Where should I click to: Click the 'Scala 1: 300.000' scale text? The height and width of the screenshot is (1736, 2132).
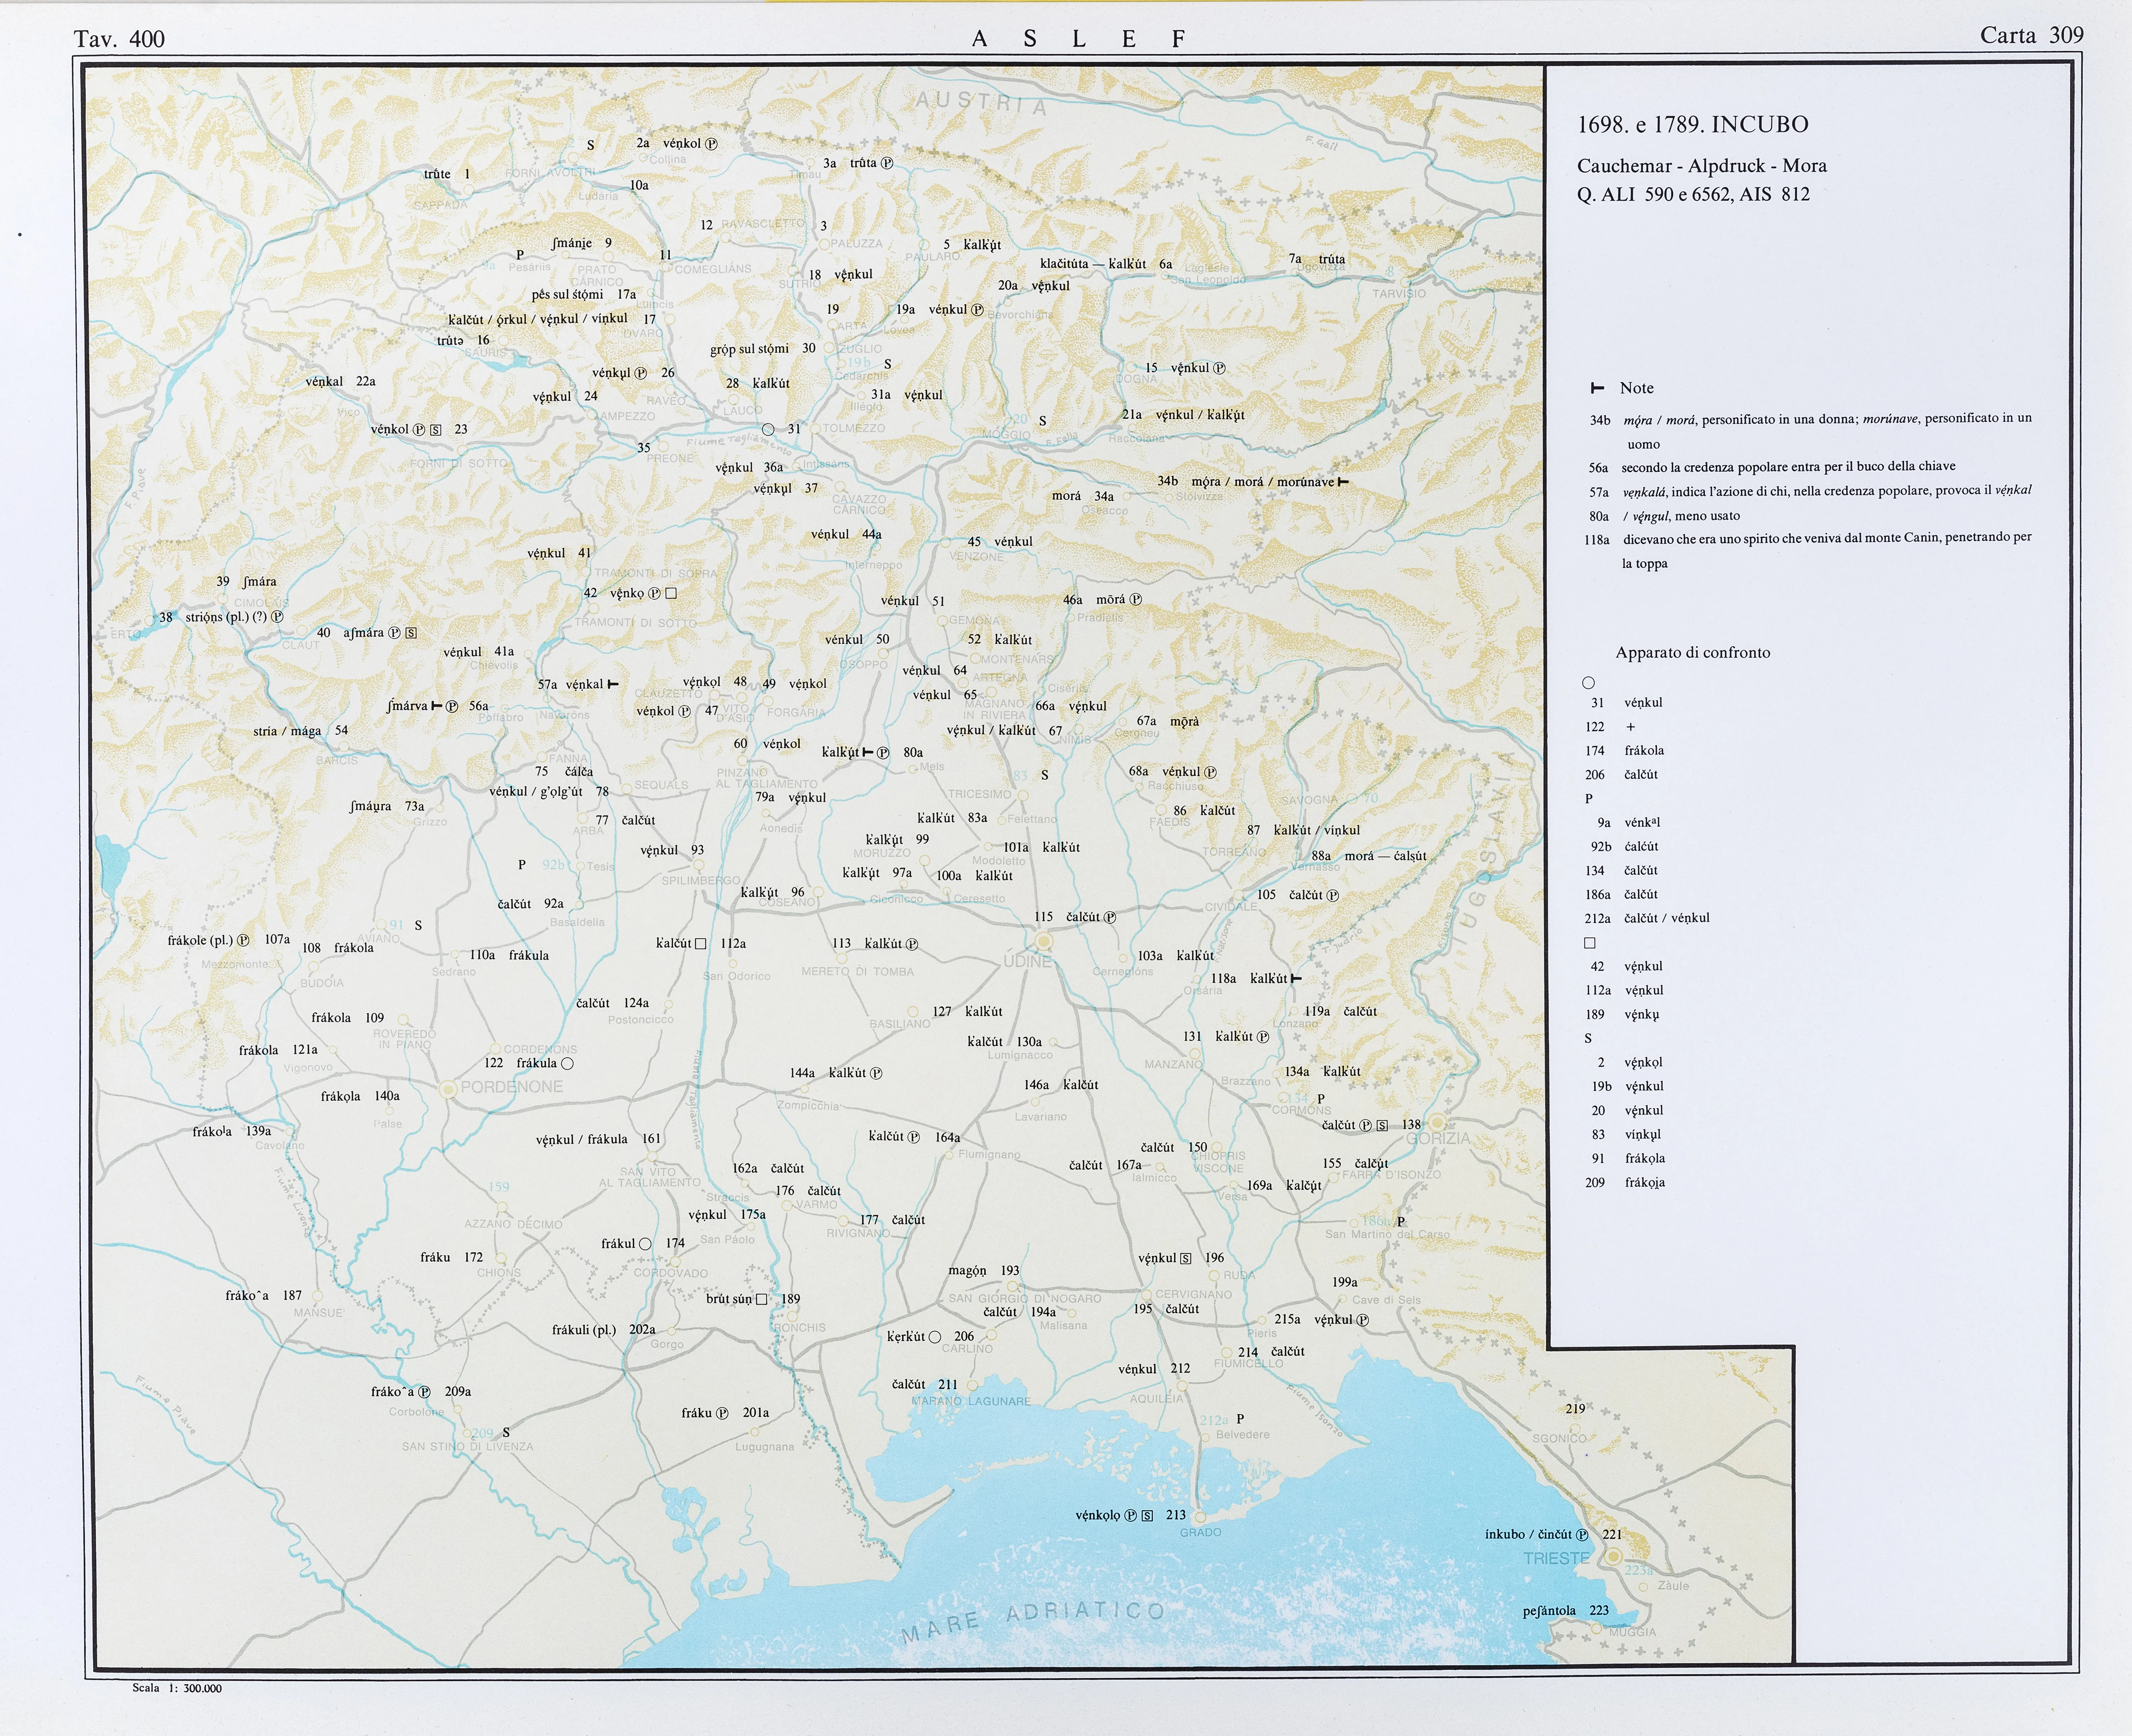pyautogui.click(x=177, y=1688)
